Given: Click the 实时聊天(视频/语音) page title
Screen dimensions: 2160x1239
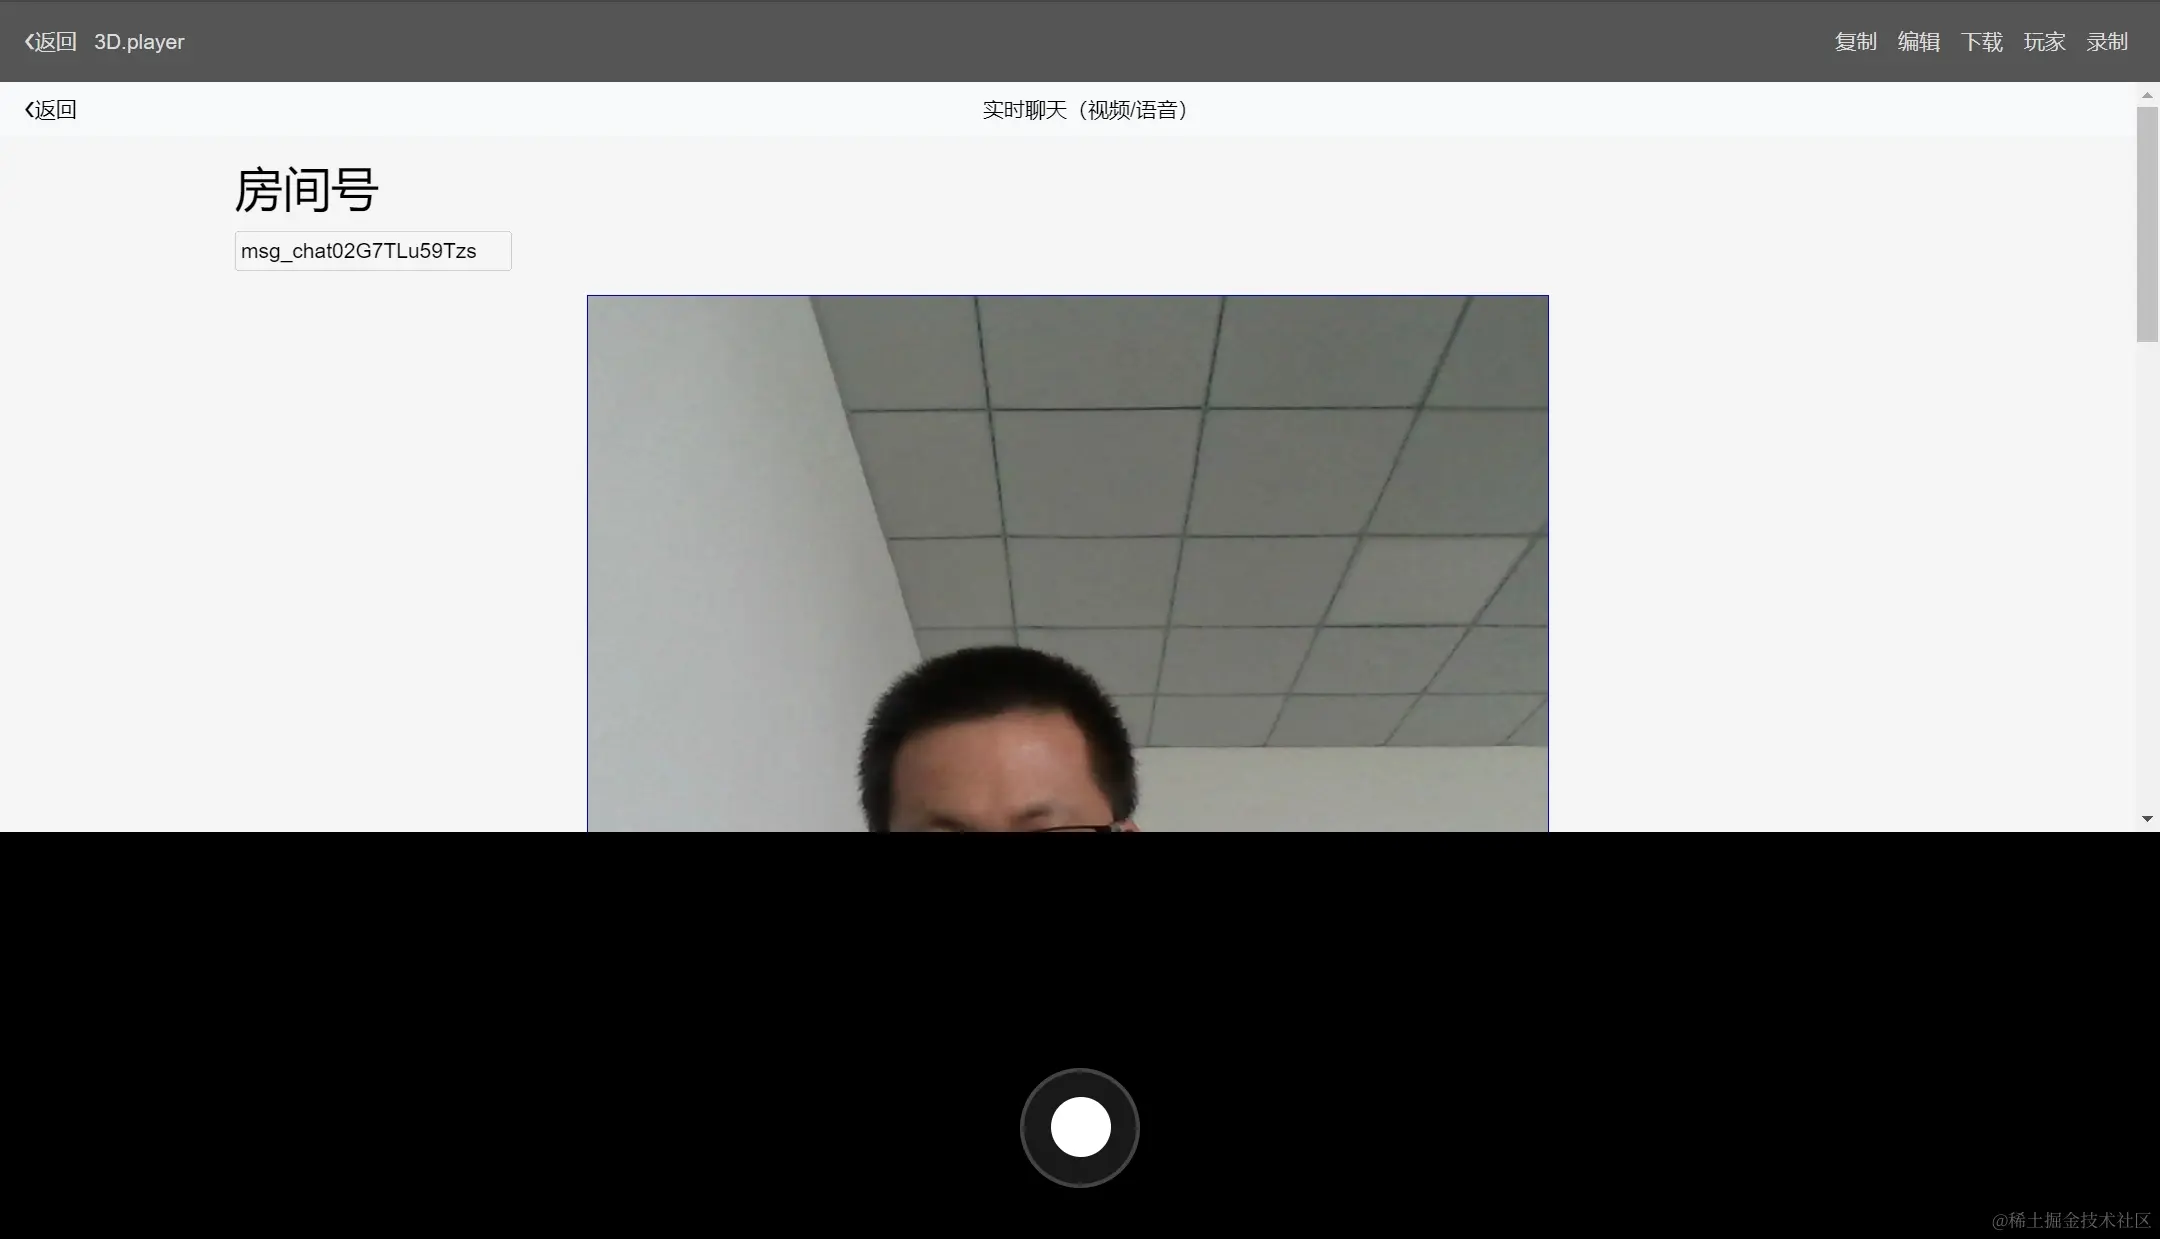Looking at the screenshot, I should [x=1086, y=110].
